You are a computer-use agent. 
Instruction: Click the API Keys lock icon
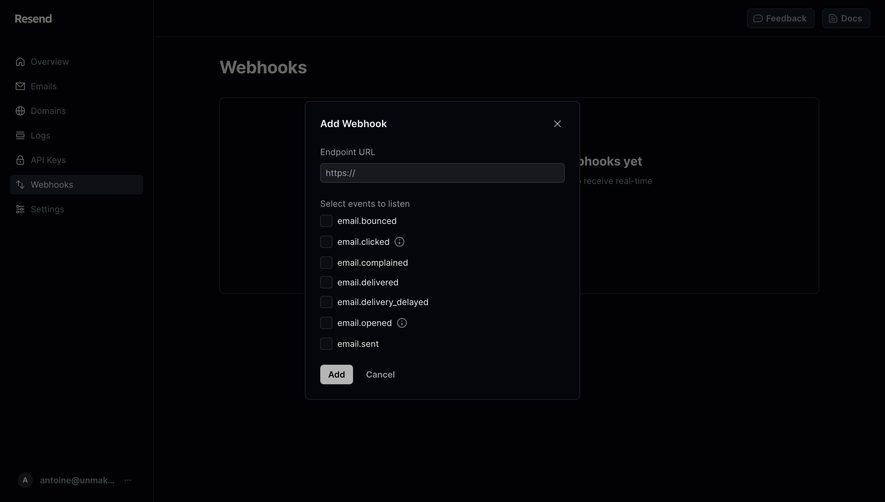[20, 160]
